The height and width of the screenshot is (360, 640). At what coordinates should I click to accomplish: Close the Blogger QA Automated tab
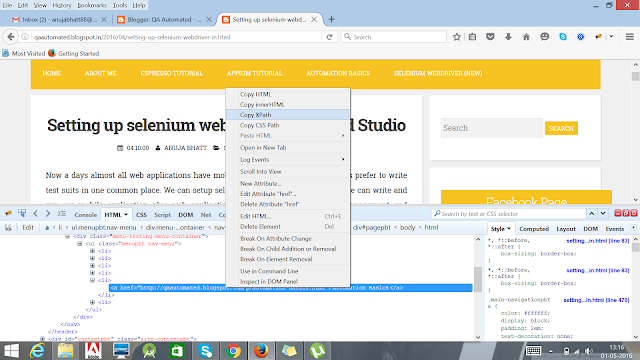click(x=209, y=19)
